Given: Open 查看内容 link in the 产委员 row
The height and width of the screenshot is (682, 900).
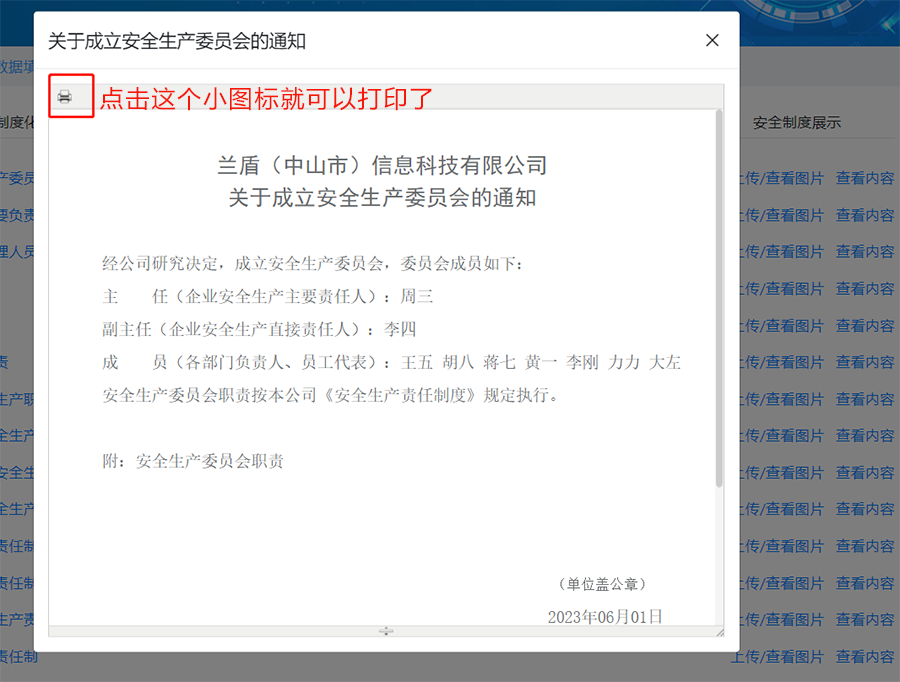Looking at the screenshot, I should (x=864, y=179).
